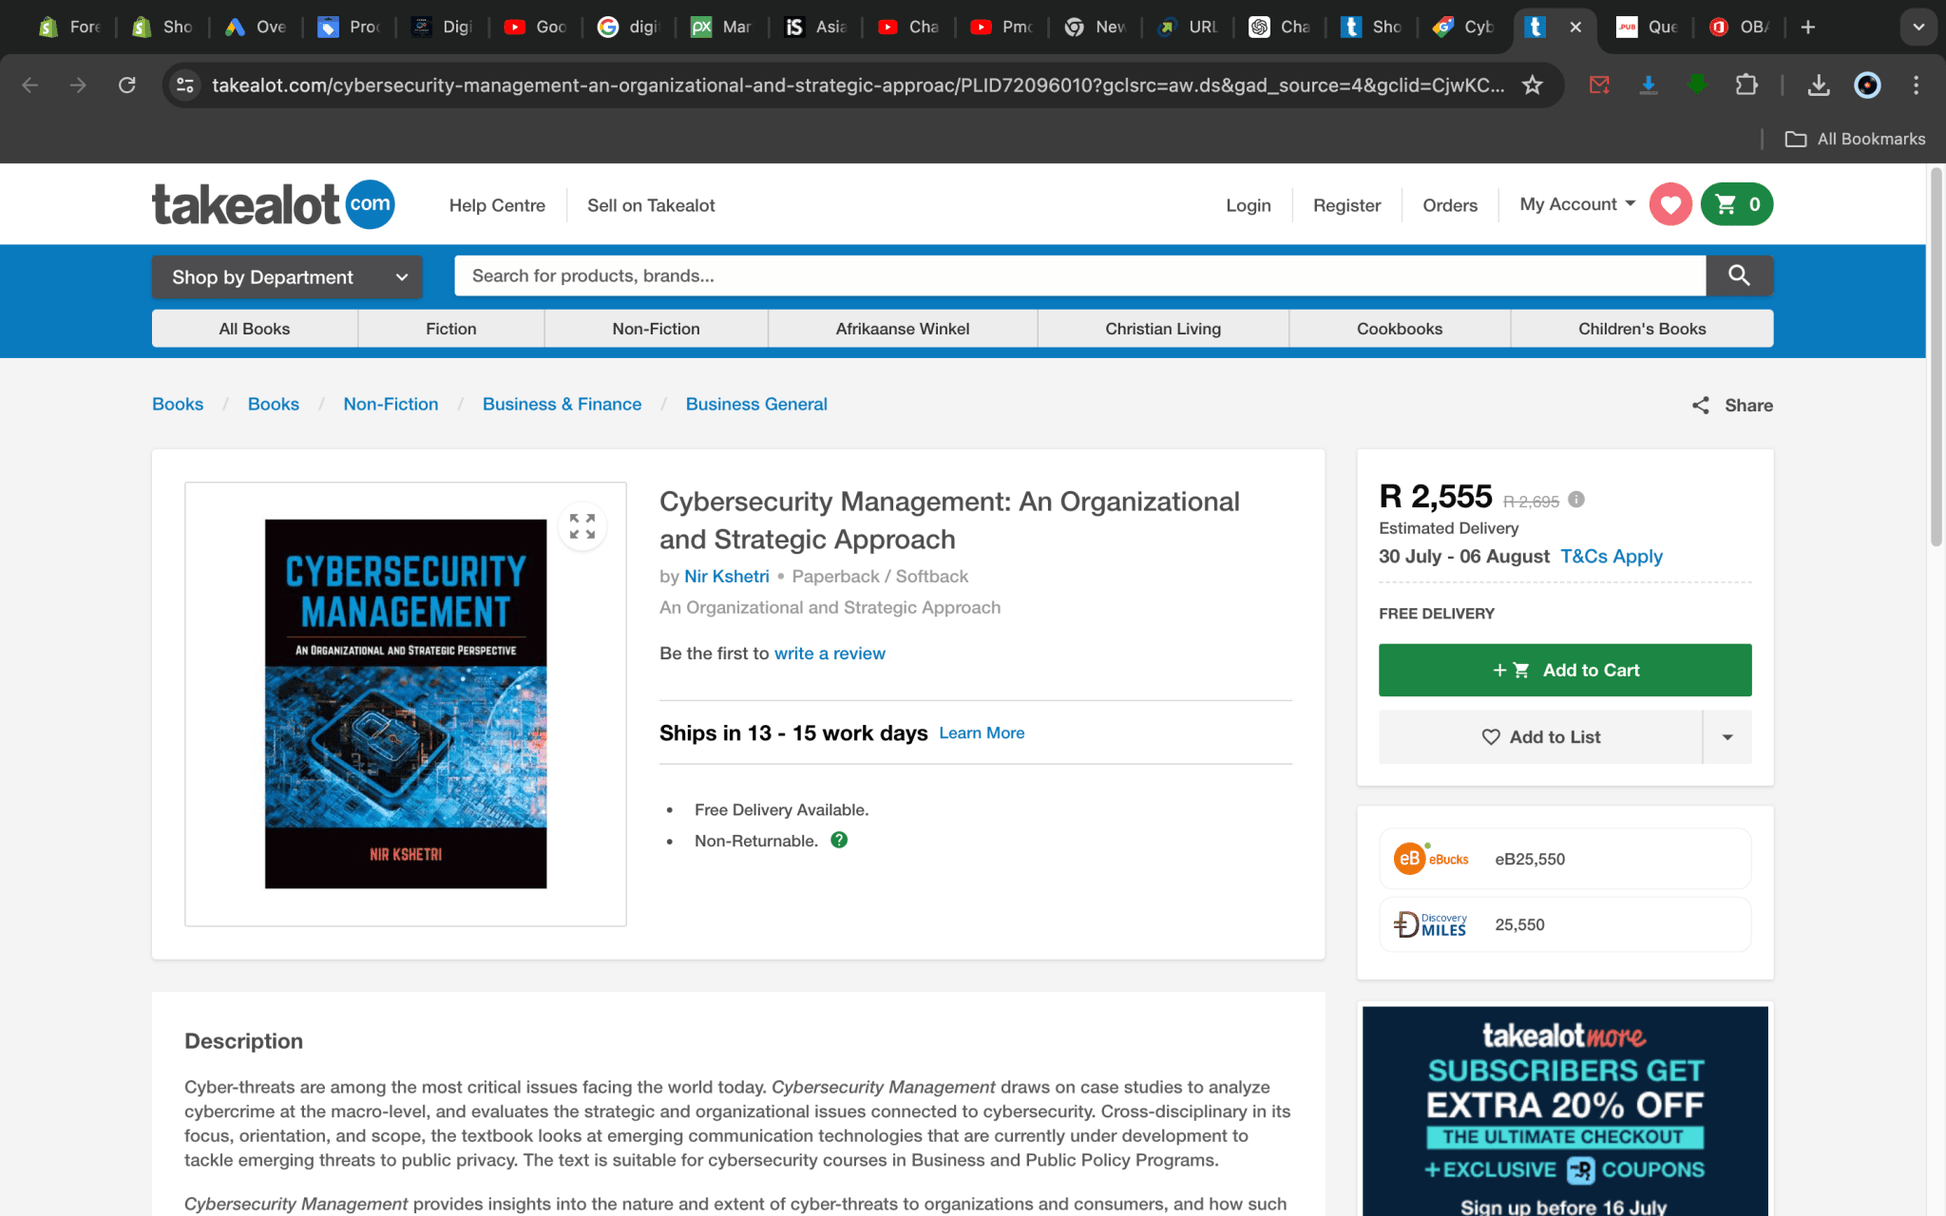
Task: Open the T&Cs Apply link
Action: [1611, 556]
